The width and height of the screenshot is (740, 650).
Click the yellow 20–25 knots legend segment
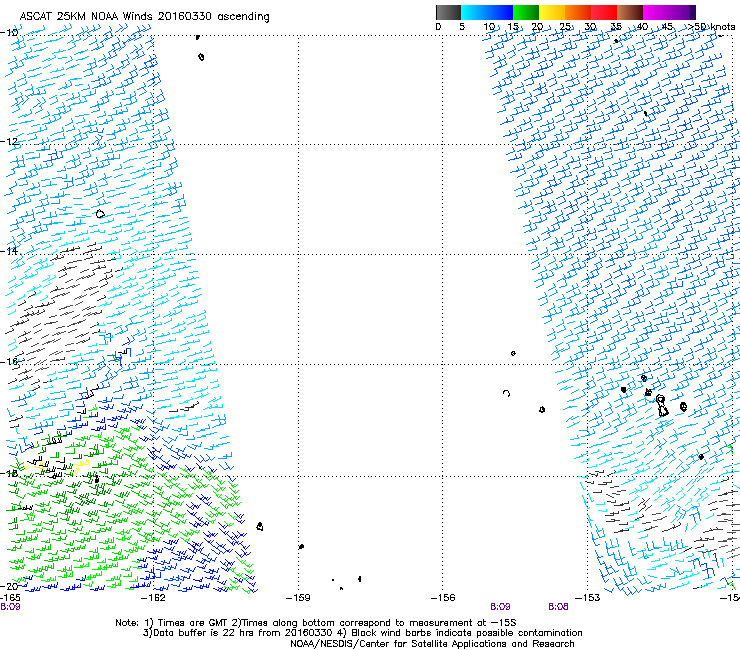coord(552,12)
